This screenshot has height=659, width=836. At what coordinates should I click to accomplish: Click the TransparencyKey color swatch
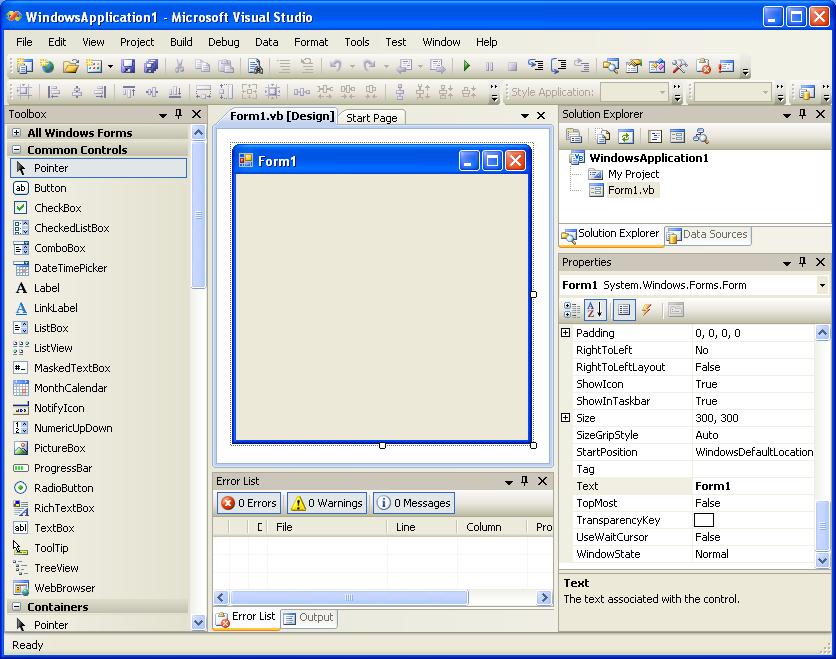702,519
